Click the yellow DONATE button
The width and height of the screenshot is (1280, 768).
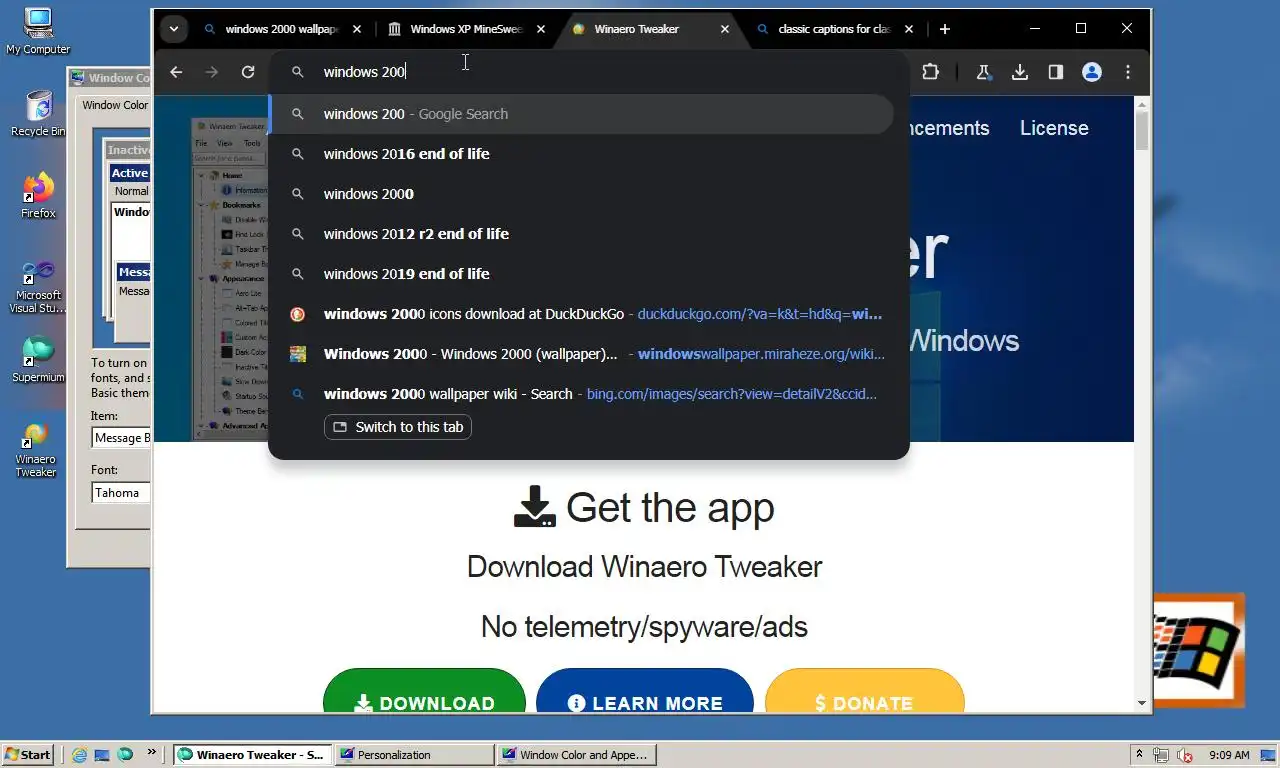click(x=864, y=692)
